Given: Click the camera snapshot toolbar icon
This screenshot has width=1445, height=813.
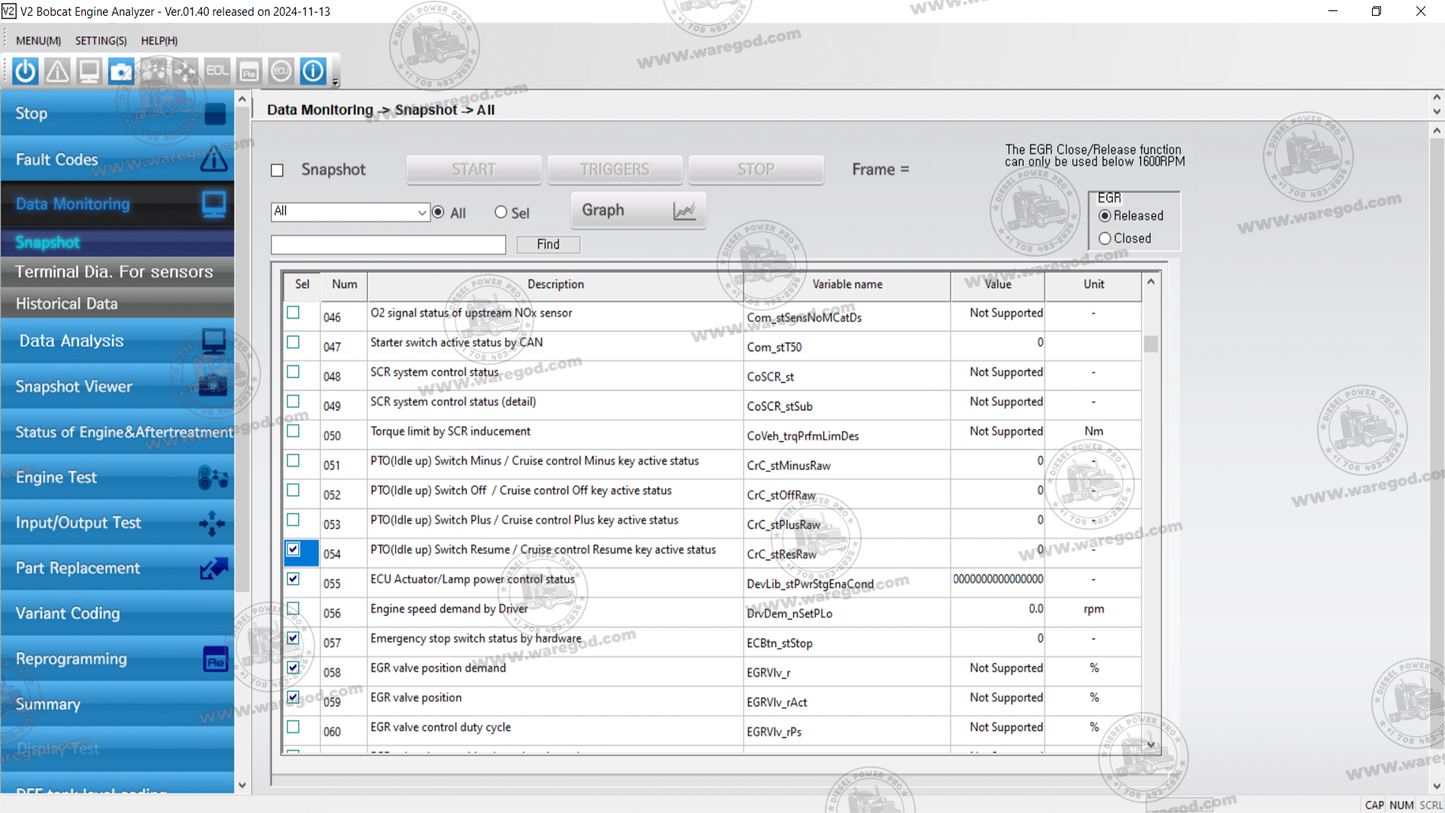Looking at the screenshot, I should [120, 71].
